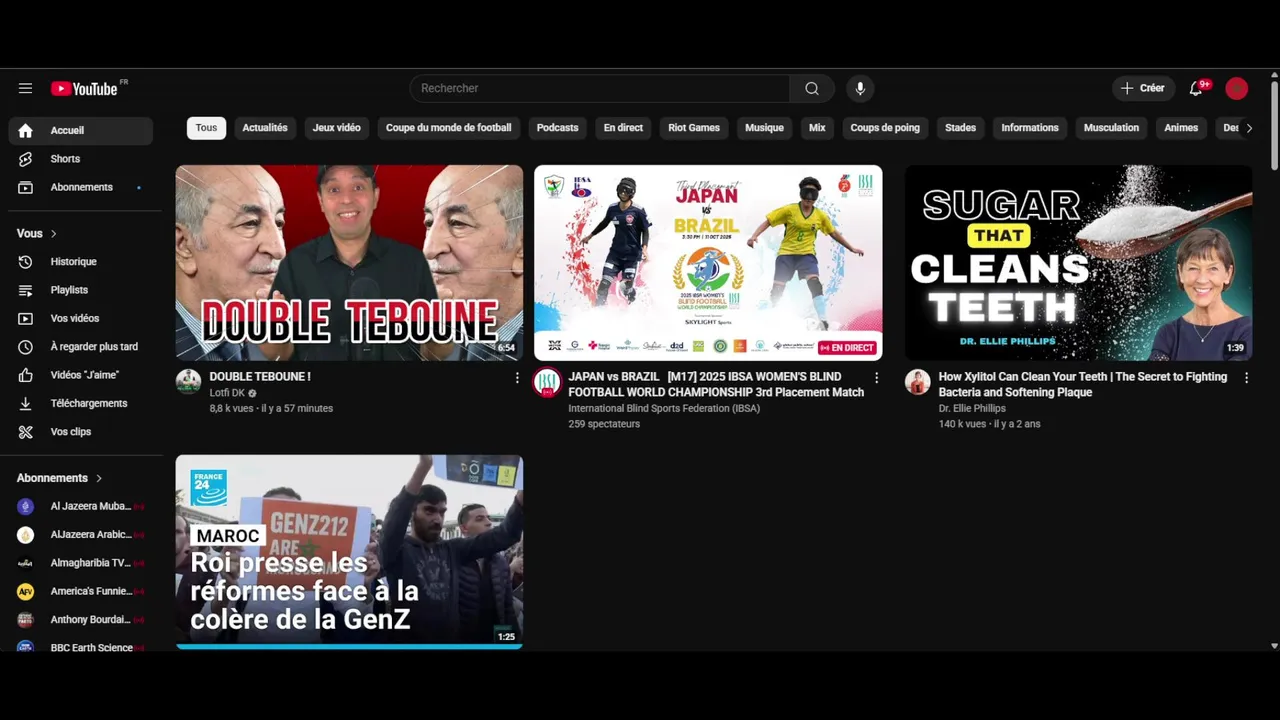
Task: Open the hamburger guide menu
Action: [x=25, y=88]
